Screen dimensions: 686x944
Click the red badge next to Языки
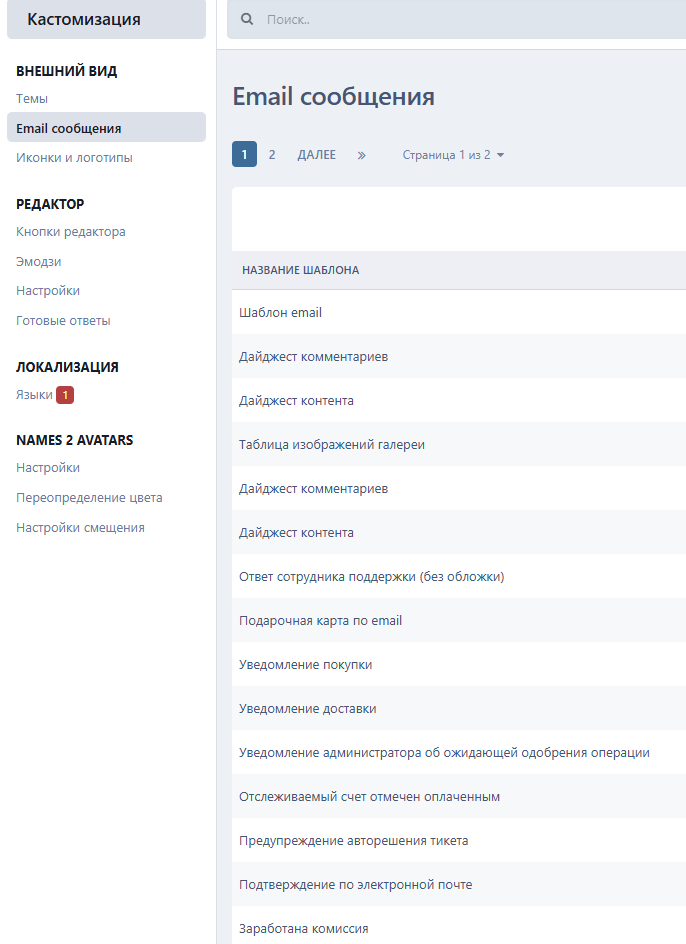click(x=65, y=395)
